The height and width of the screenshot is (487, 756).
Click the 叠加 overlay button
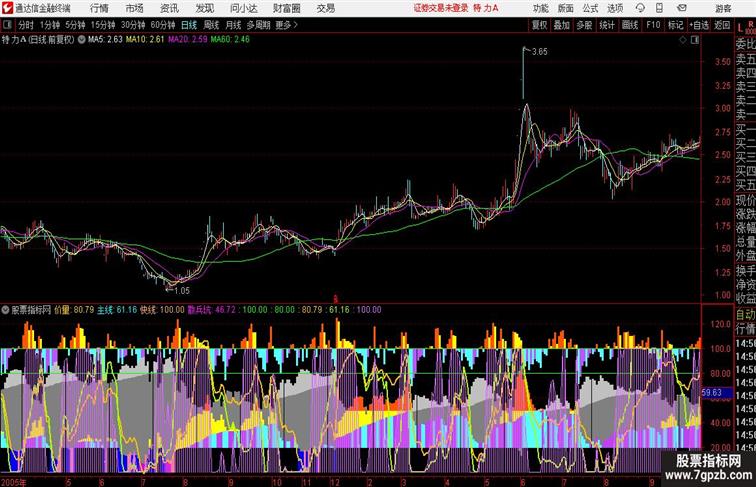pos(562,25)
